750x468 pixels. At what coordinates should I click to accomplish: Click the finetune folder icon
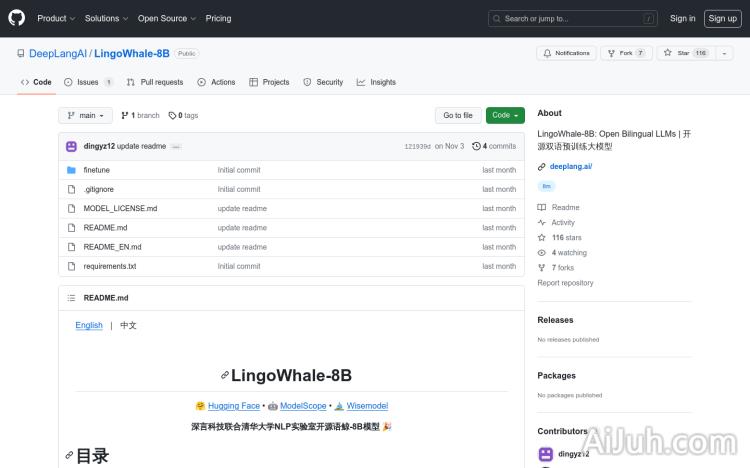tap(71, 170)
